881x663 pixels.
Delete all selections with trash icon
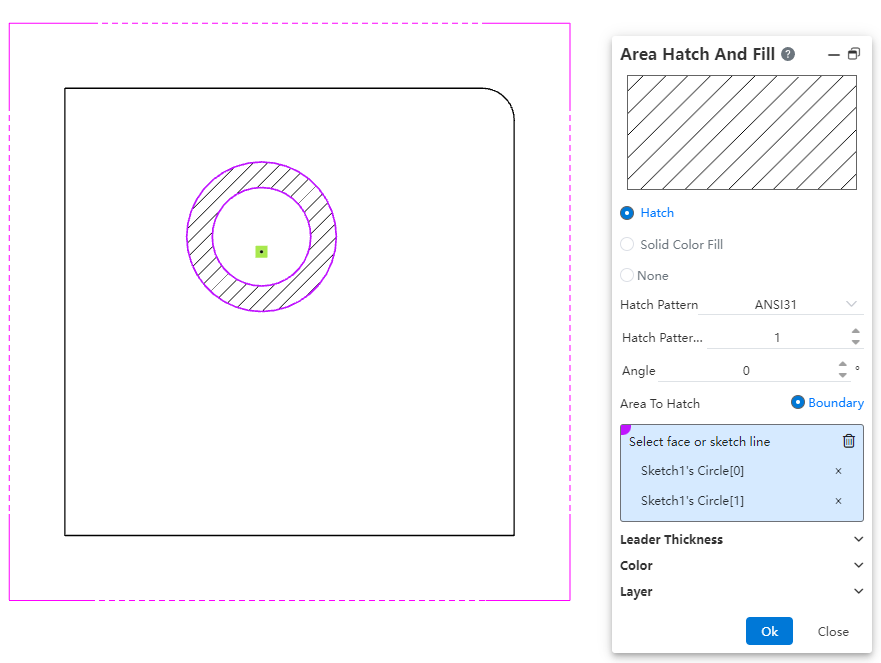[x=849, y=441]
